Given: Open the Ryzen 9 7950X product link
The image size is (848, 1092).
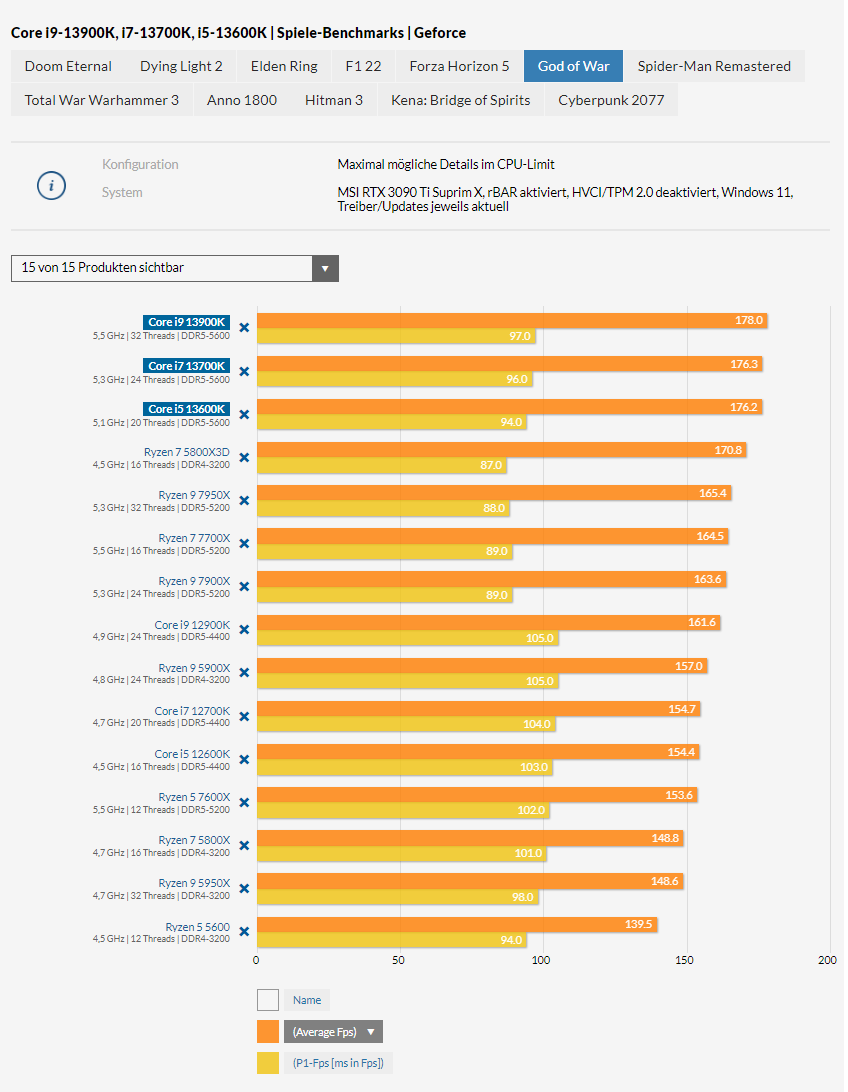Looking at the screenshot, I should click(x=194, y=495).
